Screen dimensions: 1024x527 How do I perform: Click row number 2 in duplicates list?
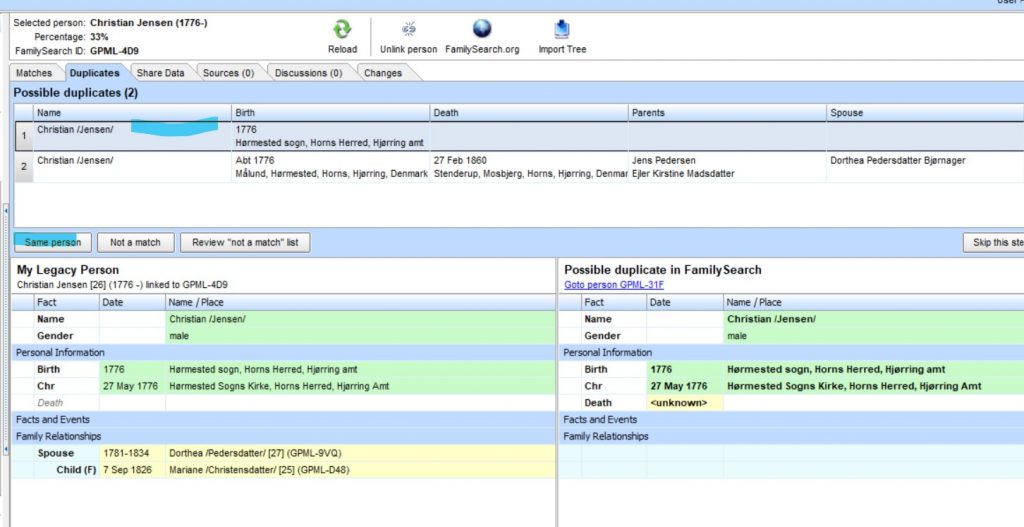click(x=24, y=167)
